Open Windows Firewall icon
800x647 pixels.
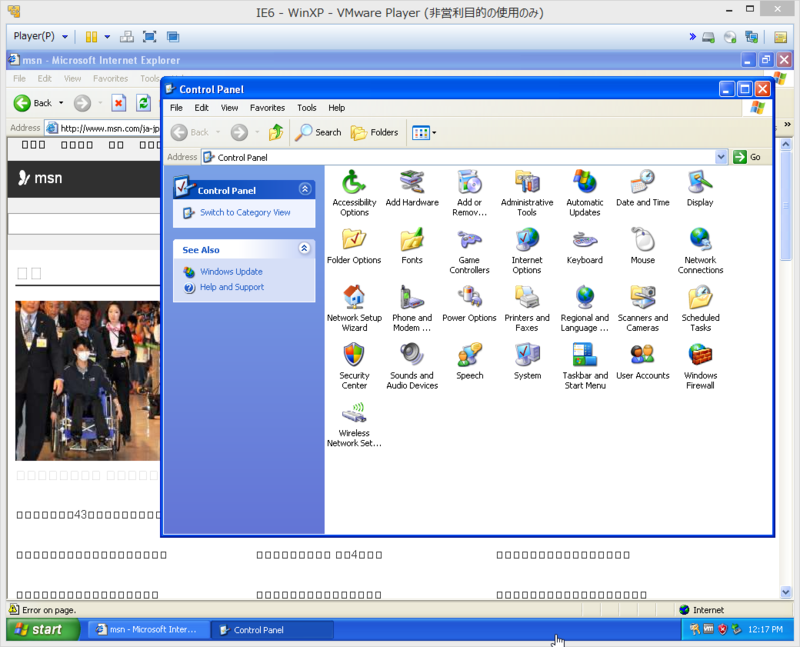pos(700,366)
